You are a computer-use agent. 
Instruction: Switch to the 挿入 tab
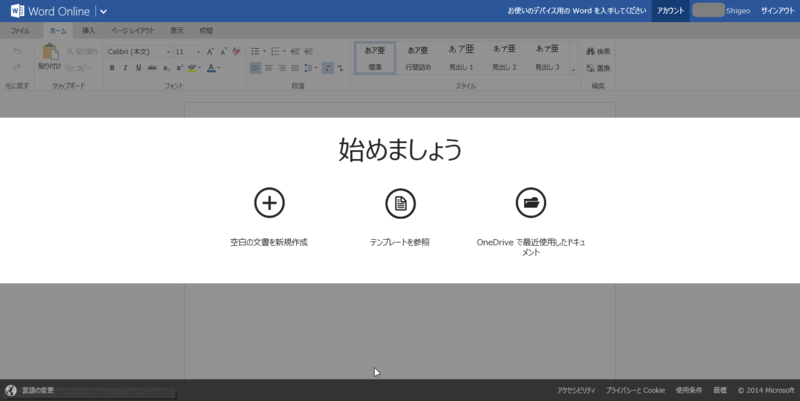(x=88, y=31)
